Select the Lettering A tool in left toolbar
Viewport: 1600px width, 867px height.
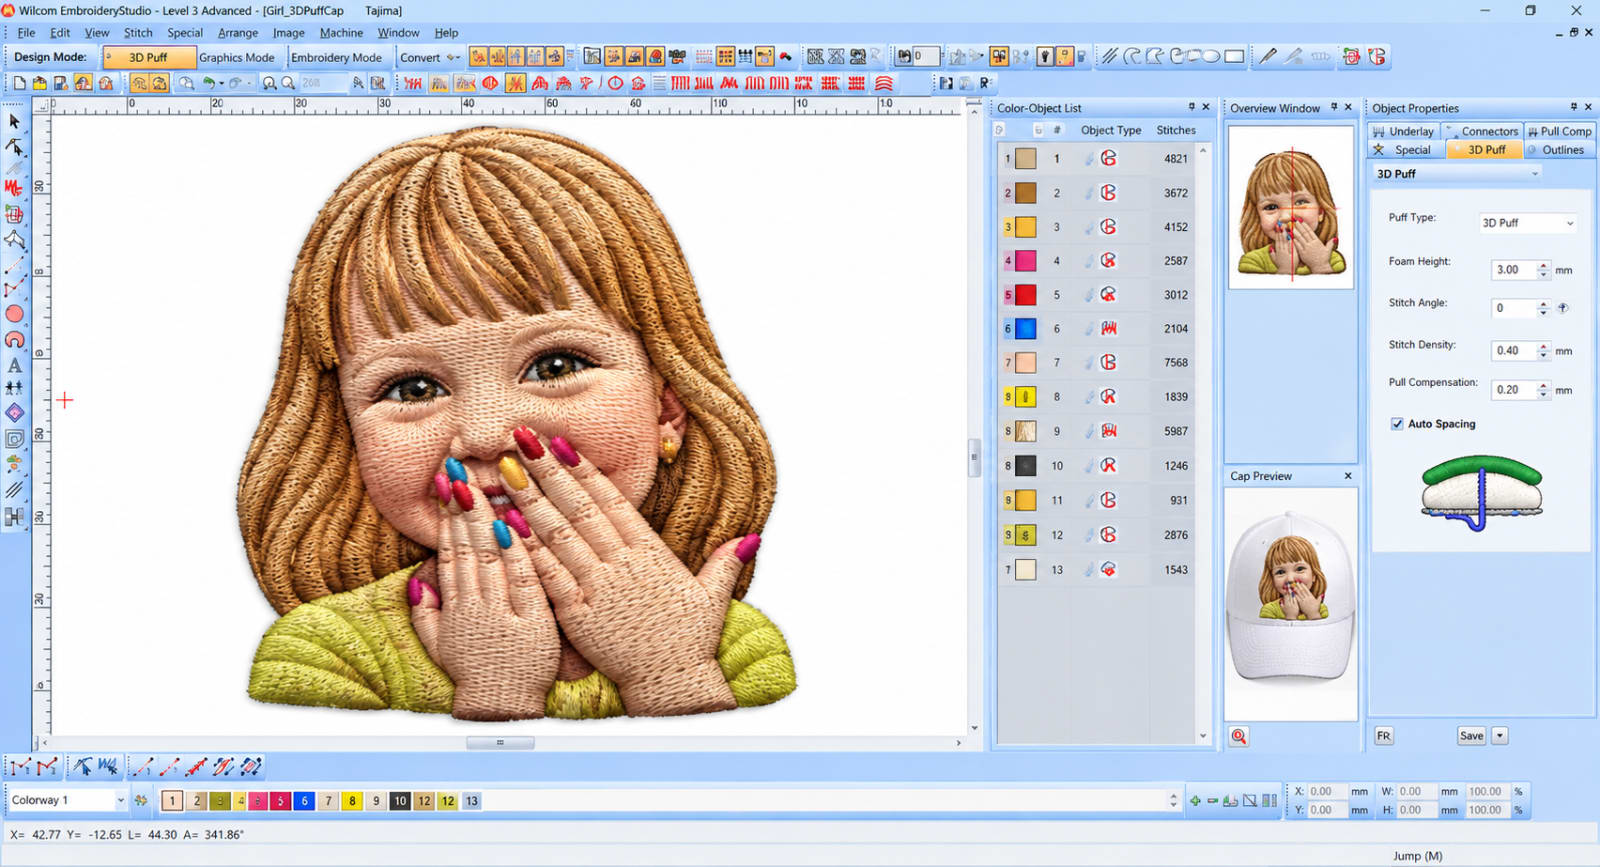pos(14,365)
